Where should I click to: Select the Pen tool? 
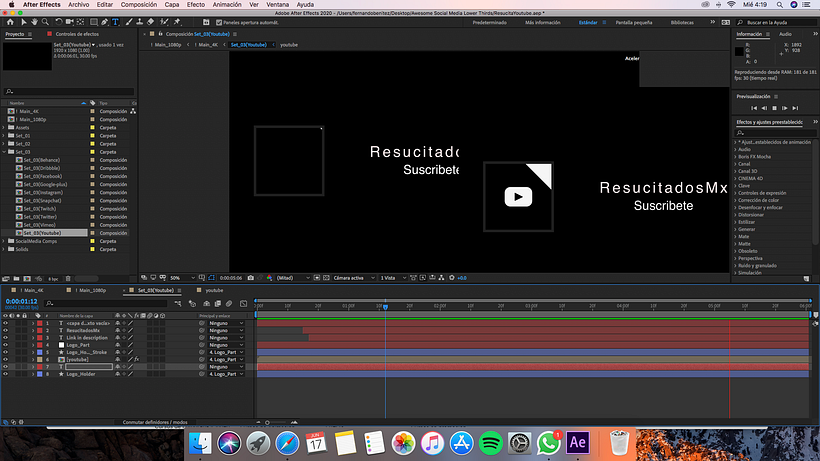click(x=105, y=22)
